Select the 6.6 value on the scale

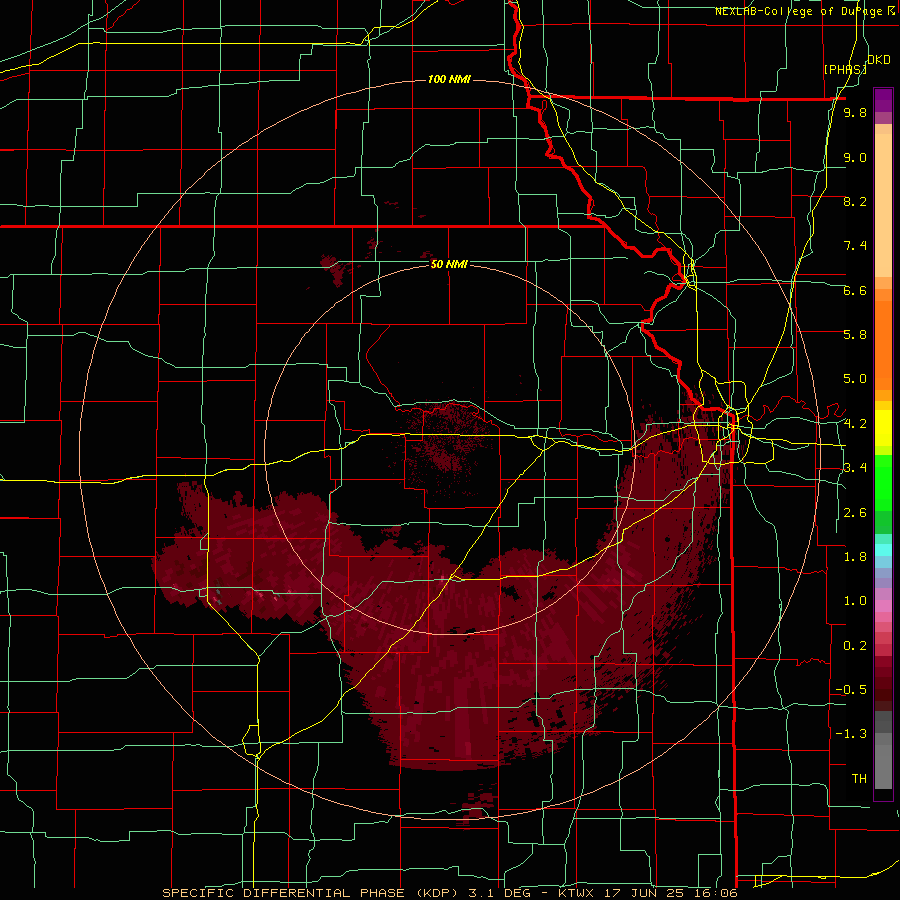click(855, 290)
